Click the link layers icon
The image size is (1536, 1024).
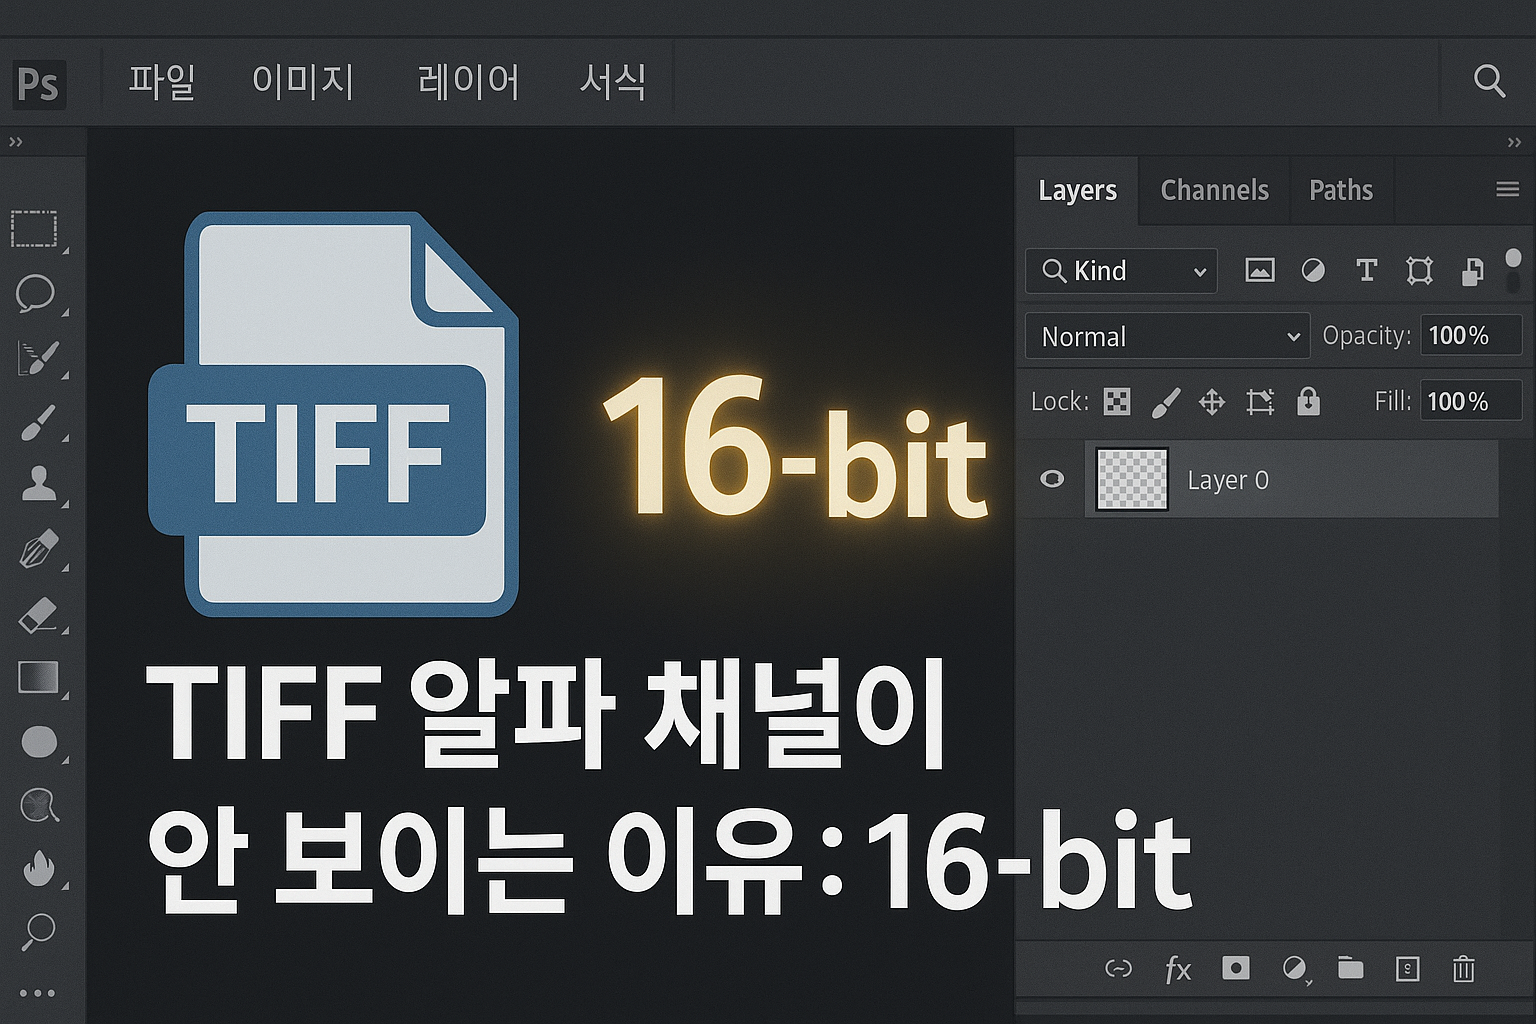[1118, 968]
